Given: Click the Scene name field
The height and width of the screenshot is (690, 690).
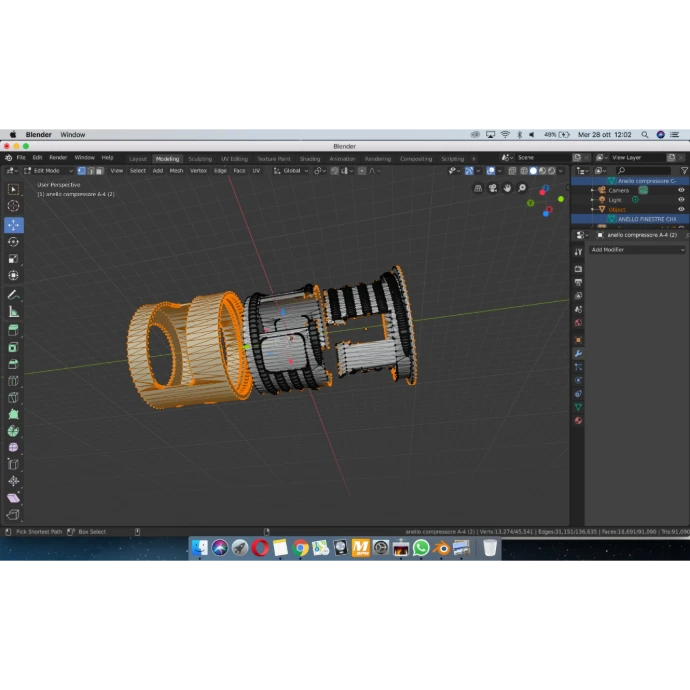Looking at the screenshot, I should pyautogui.click(x=538, y=158).
